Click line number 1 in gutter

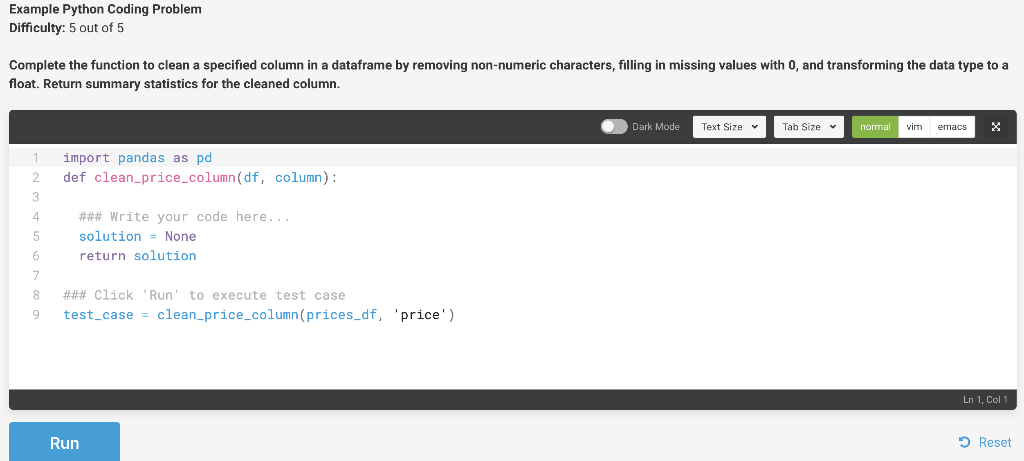pyautogui.click(x=35, y=158)
